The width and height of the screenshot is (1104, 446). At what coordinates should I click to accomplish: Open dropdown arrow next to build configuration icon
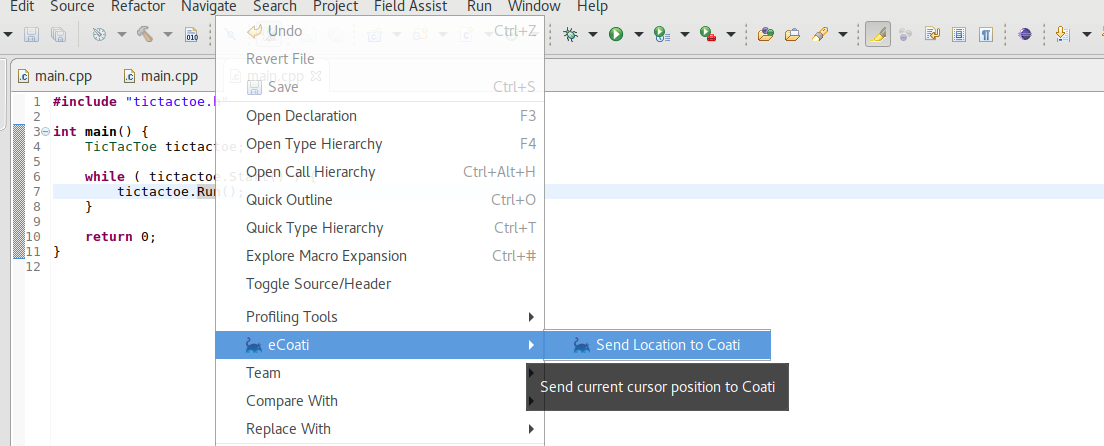pyautogui.click(x=121, y=34)
